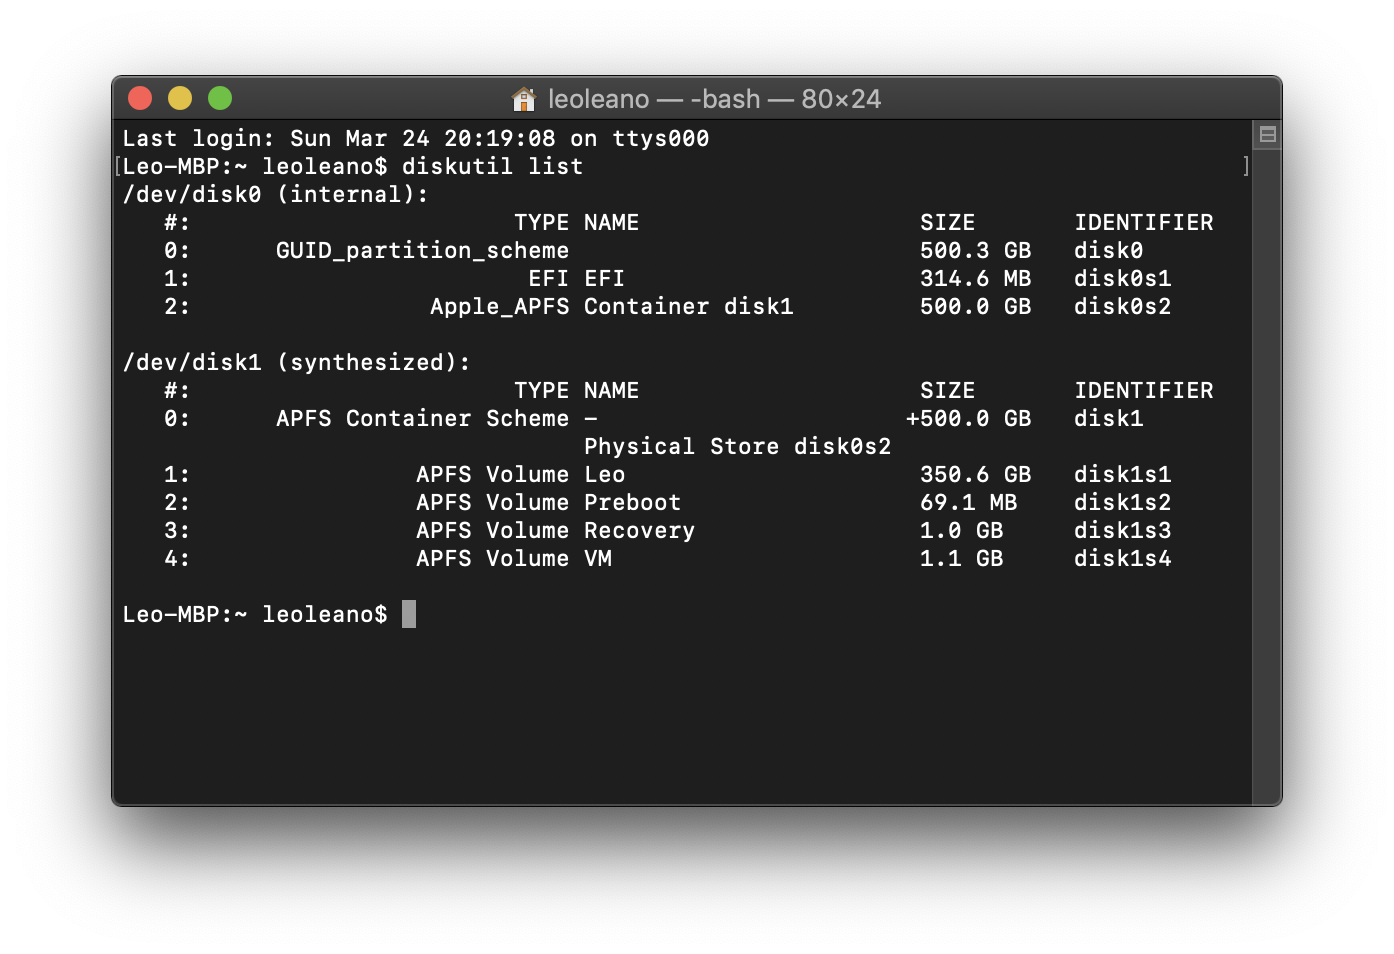This screenshot has width=1394, height=954.
Task: Select the /dev/disk0 (internal) heading
Action: (275, 194)
